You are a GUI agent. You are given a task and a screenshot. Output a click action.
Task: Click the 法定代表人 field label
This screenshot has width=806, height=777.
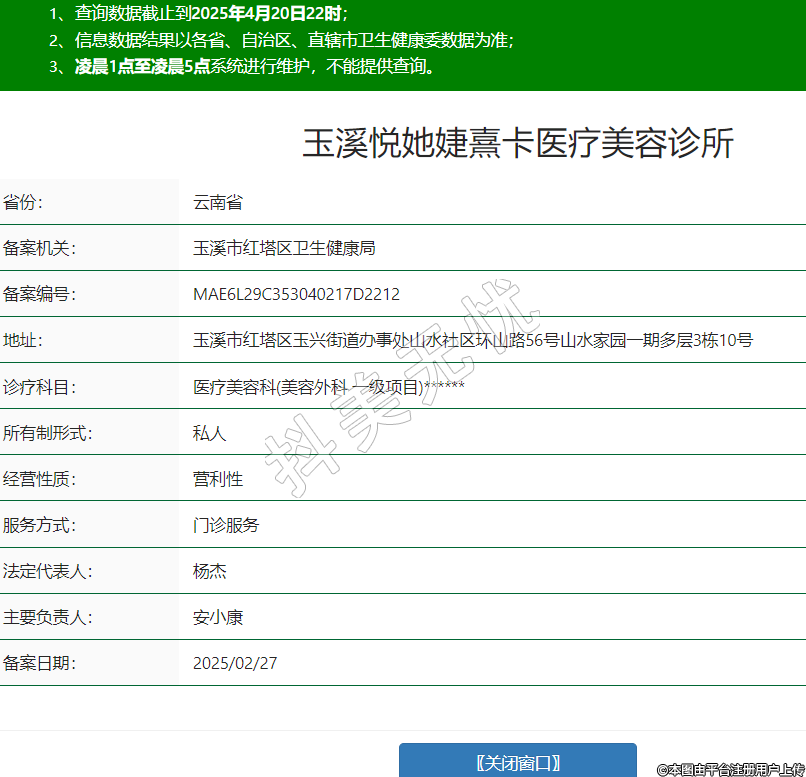click(47, 571)
